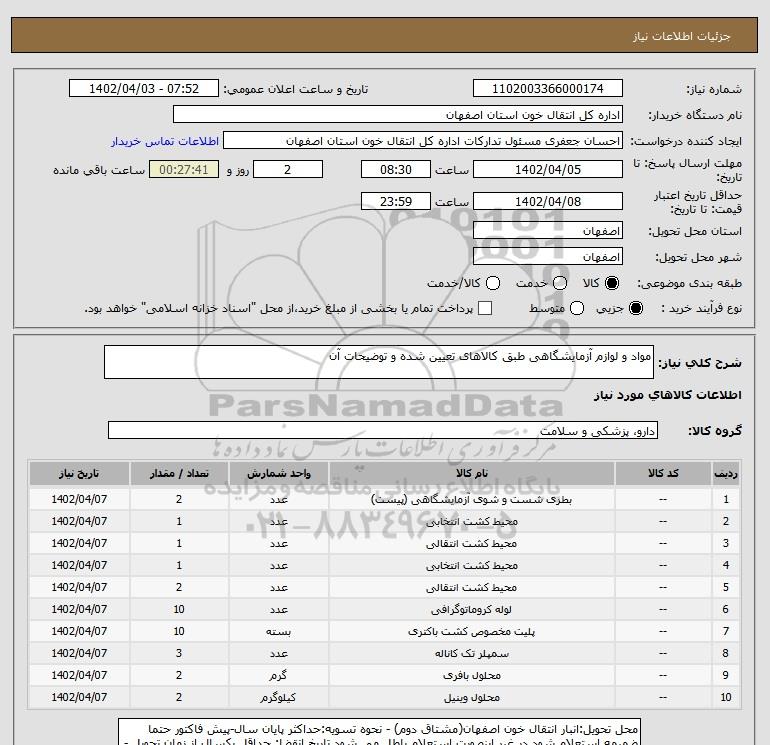Click the واحد شمارش column header

(x=278, y=473)
